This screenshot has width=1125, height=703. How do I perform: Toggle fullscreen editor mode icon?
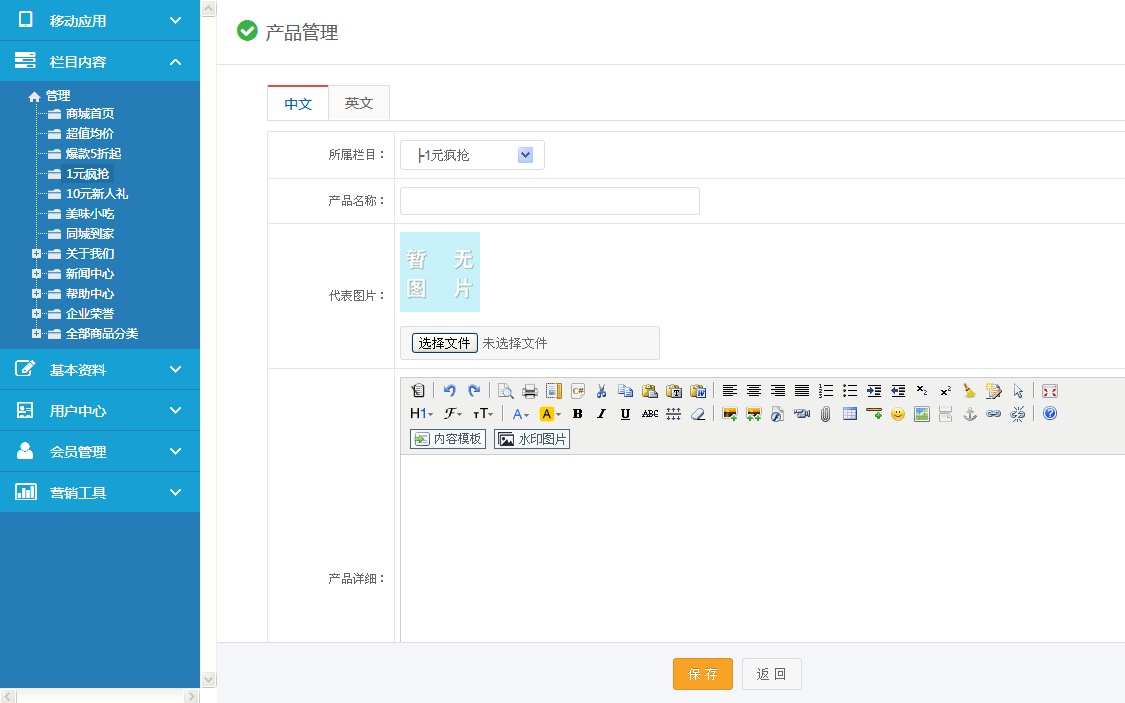pos(1049,391)
